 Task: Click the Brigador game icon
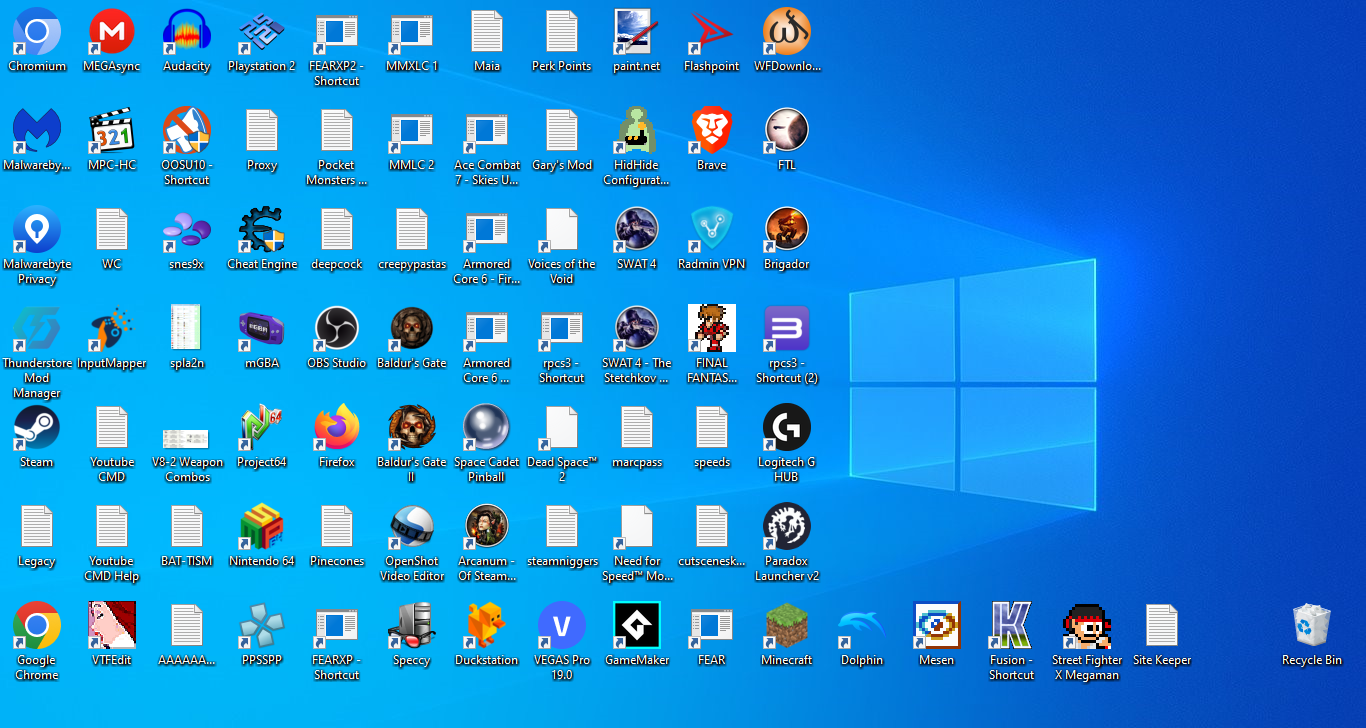787,230
